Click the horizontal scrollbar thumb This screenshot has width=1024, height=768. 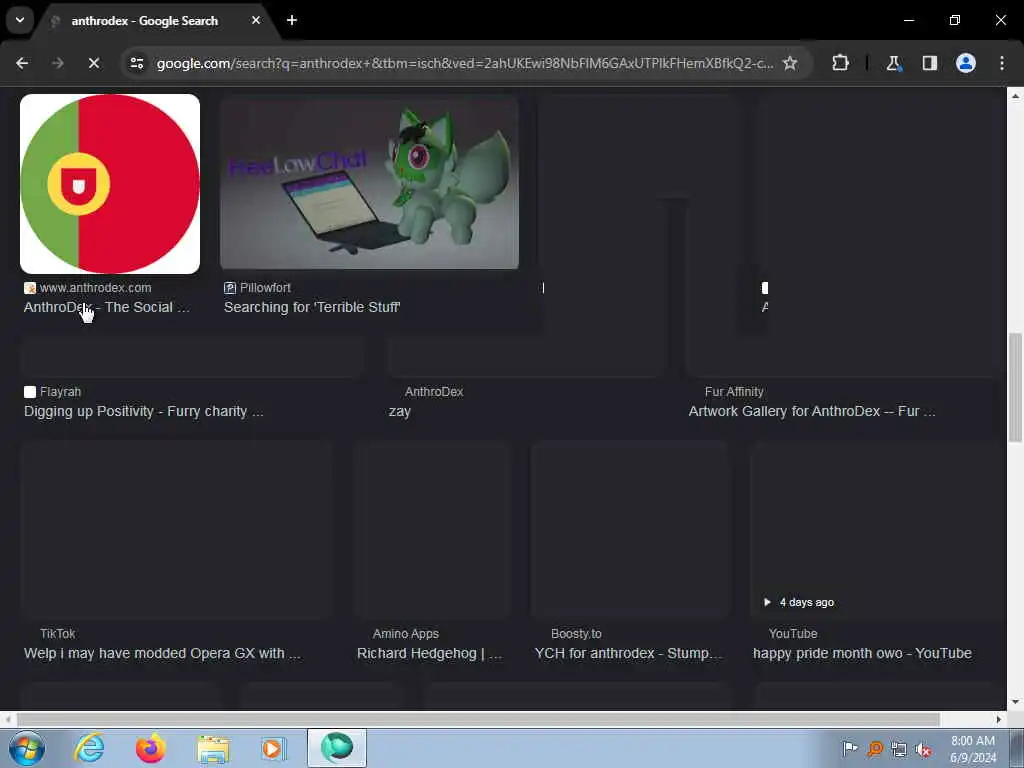pos(478,719)
